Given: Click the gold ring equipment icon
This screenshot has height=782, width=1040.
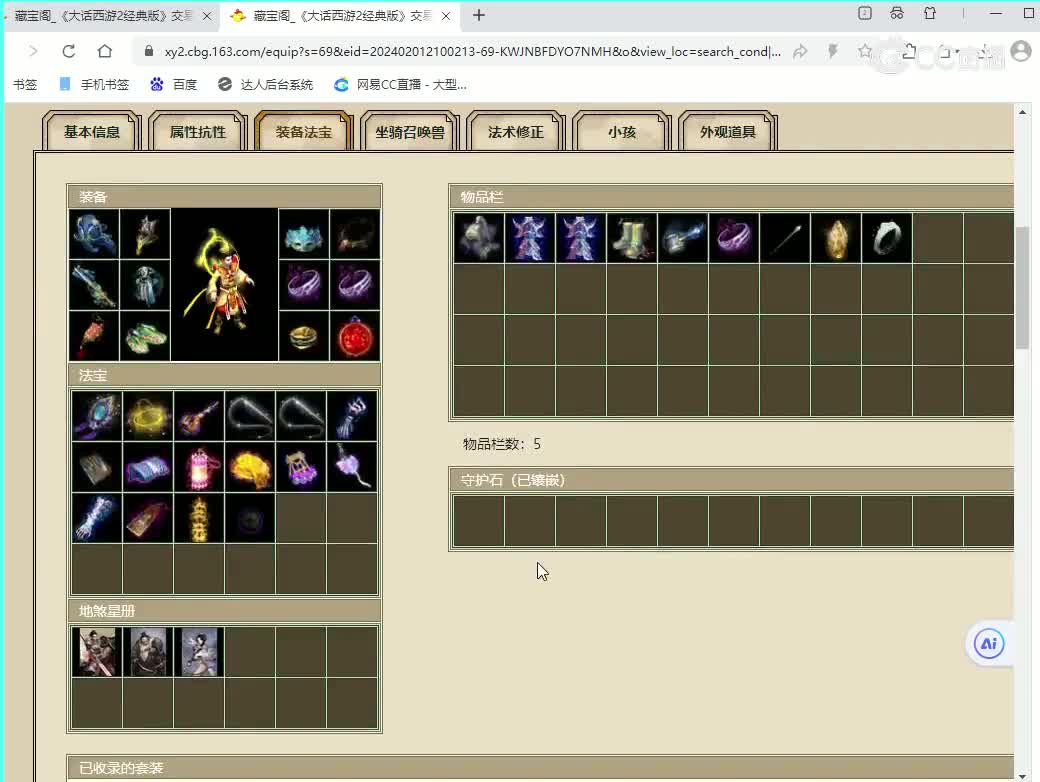Looking at the screenshot, I should click(x=304, y=336).
